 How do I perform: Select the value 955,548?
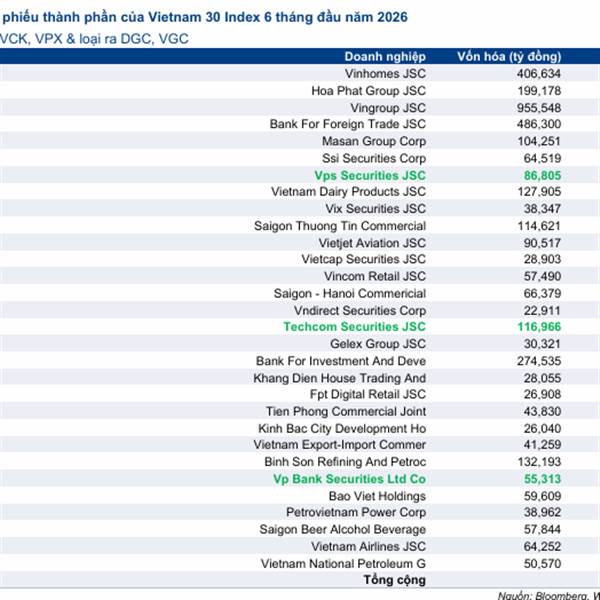click(539, 108)
